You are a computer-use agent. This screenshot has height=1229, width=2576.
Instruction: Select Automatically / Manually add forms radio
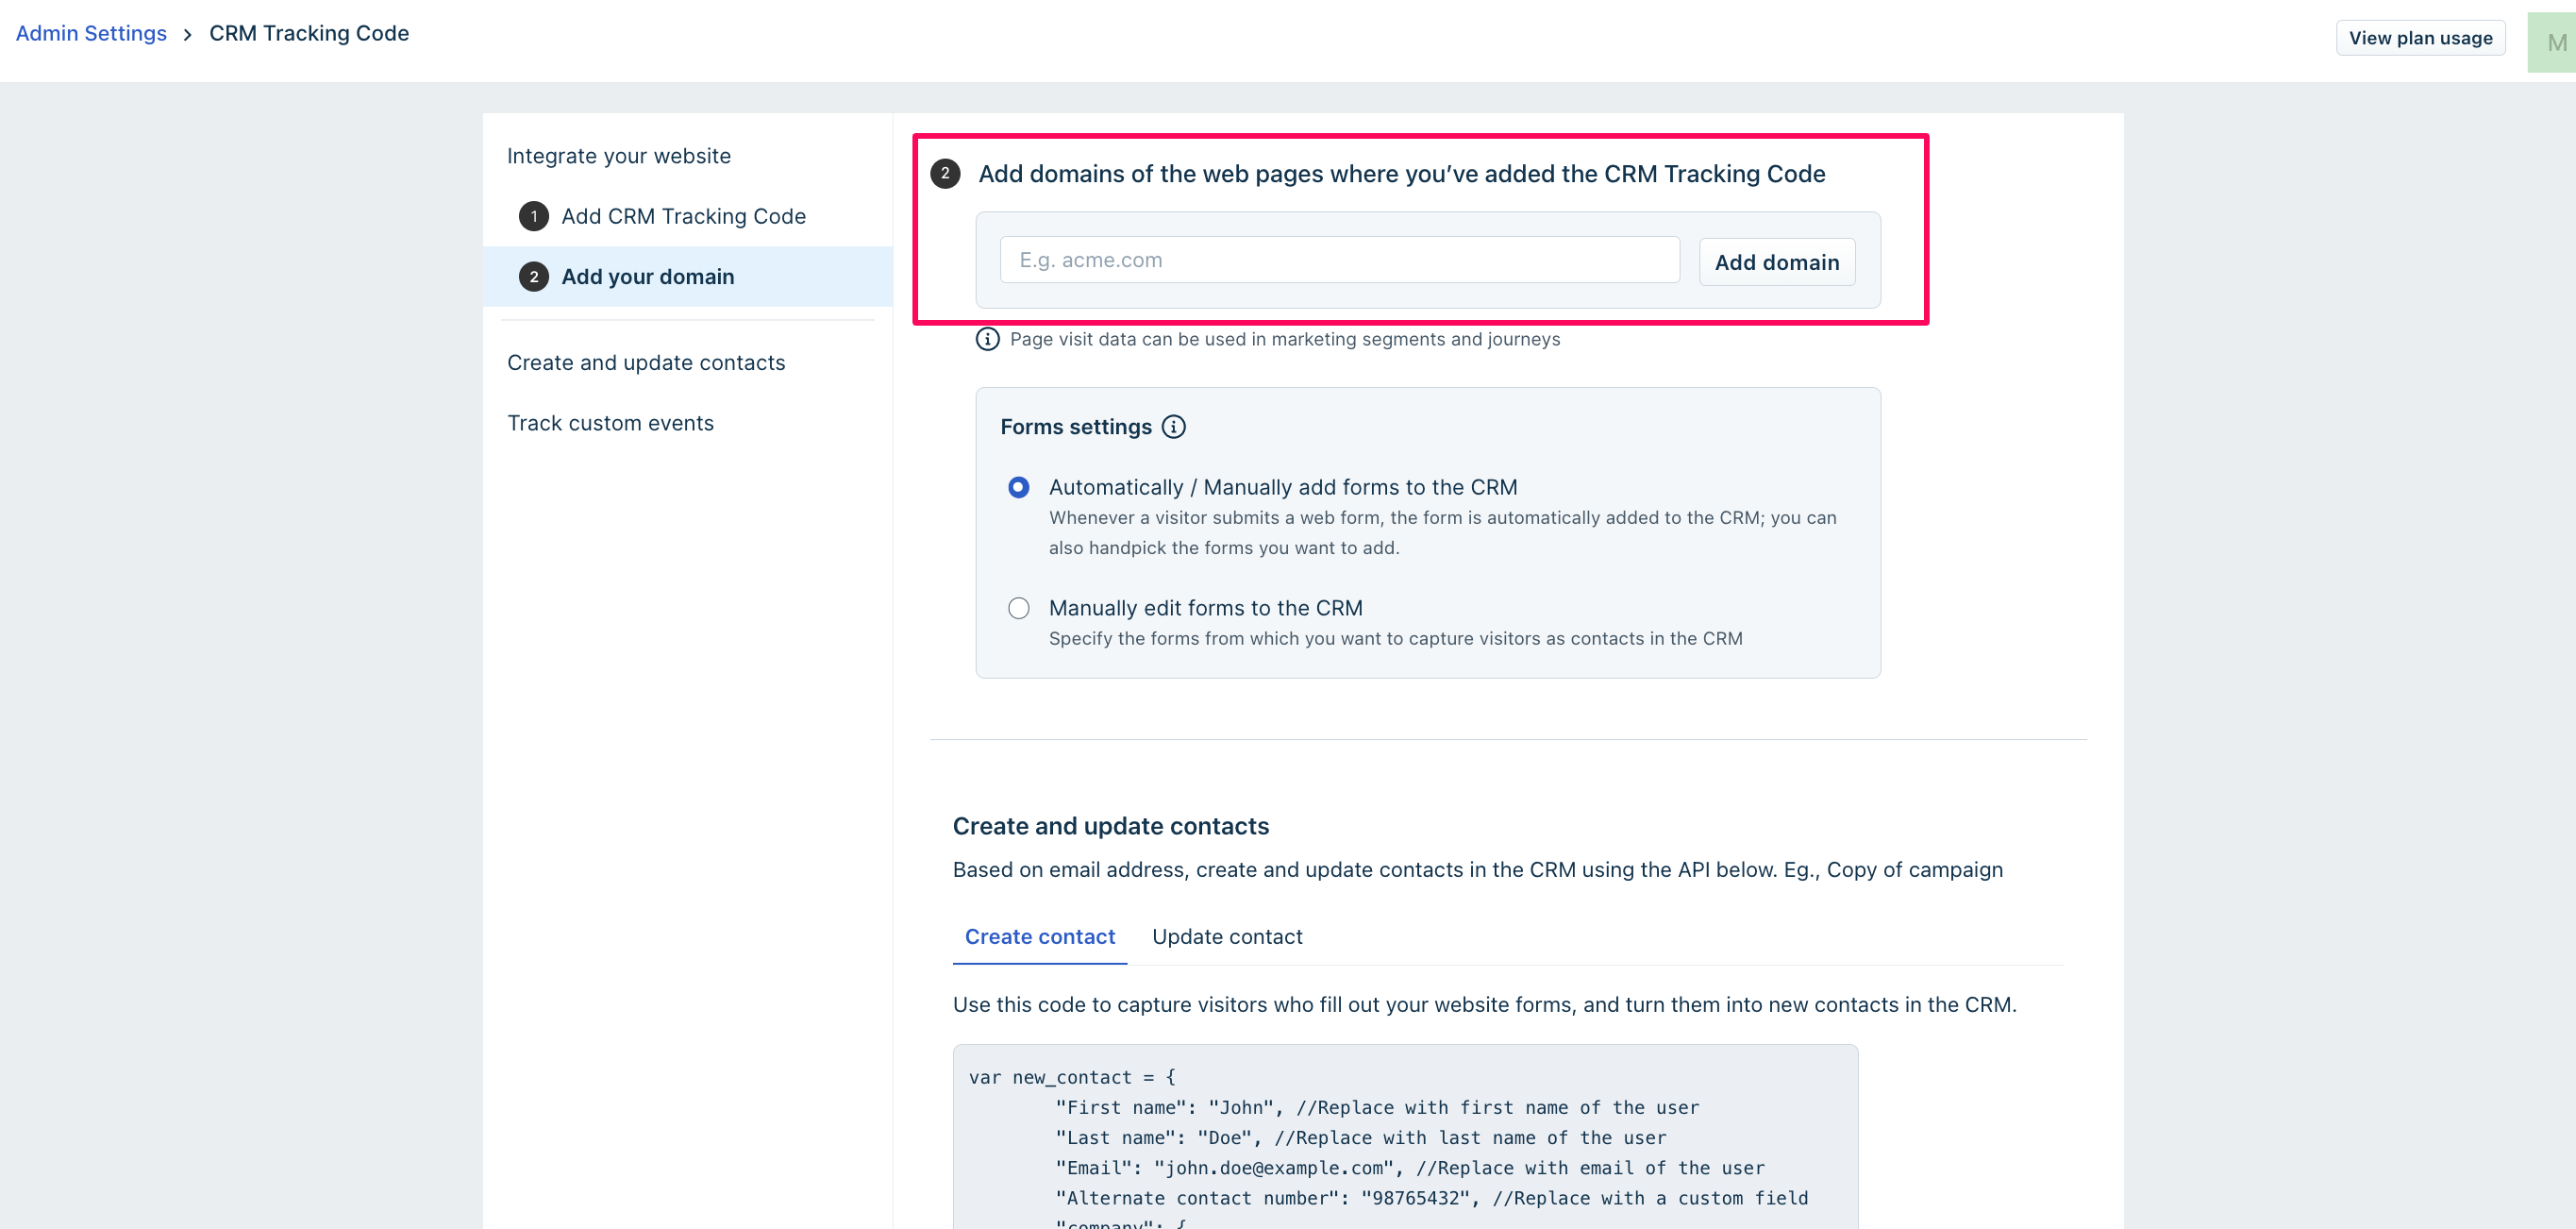pyautogui.click(x=1018, y=488)
